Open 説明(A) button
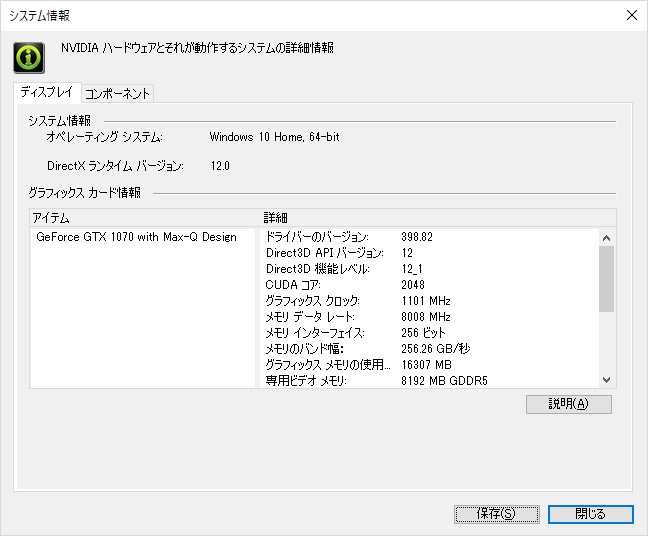 point(568,404)
